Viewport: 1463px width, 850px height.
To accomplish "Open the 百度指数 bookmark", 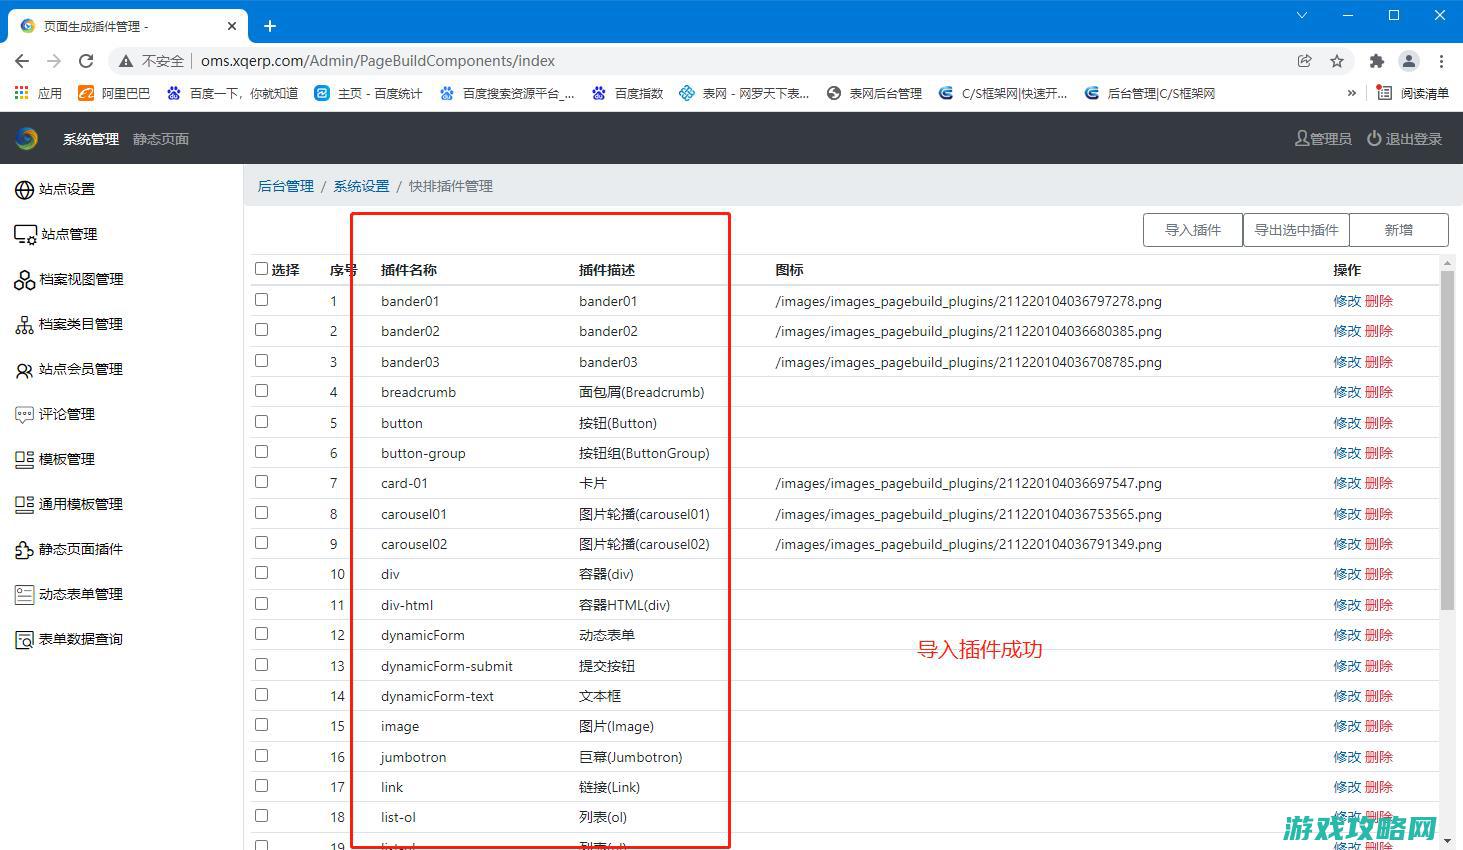I will coord(627,93).
